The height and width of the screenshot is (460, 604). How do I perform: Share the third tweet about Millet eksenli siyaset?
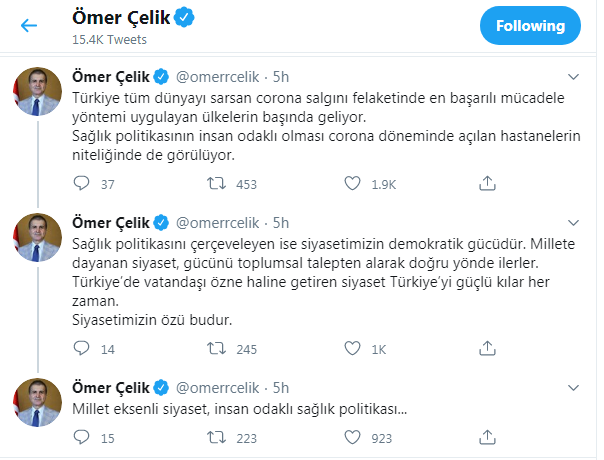pyautogui.click(x=486, y=437)
